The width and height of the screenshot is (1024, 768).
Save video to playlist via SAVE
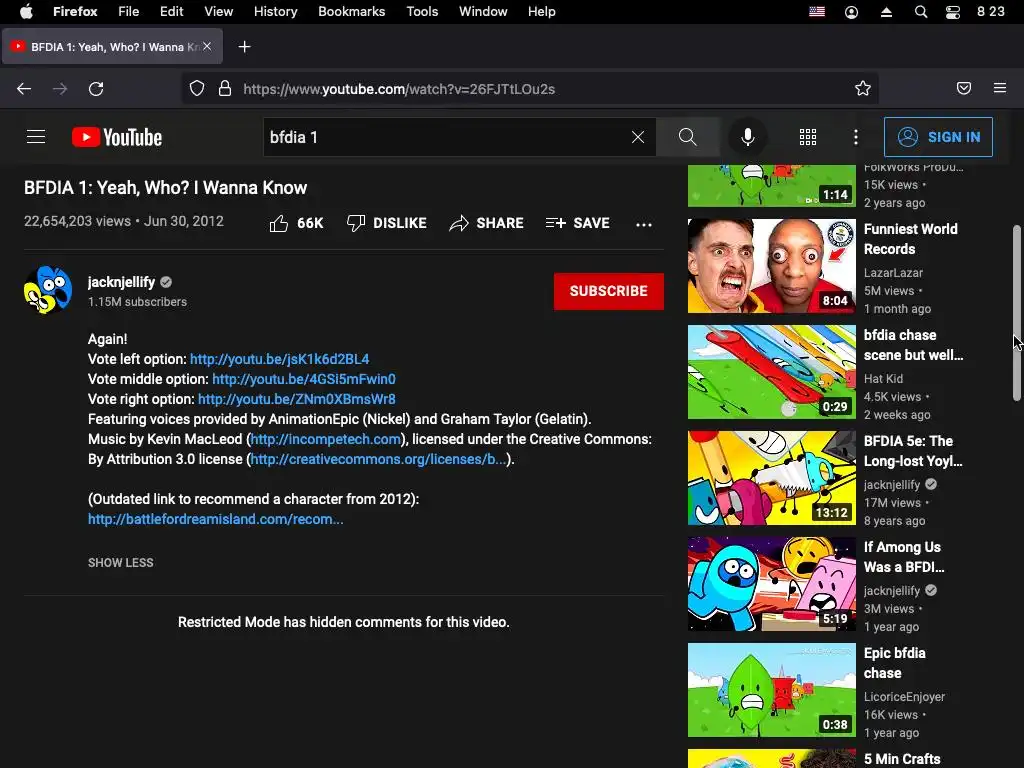tap(577, 223)
